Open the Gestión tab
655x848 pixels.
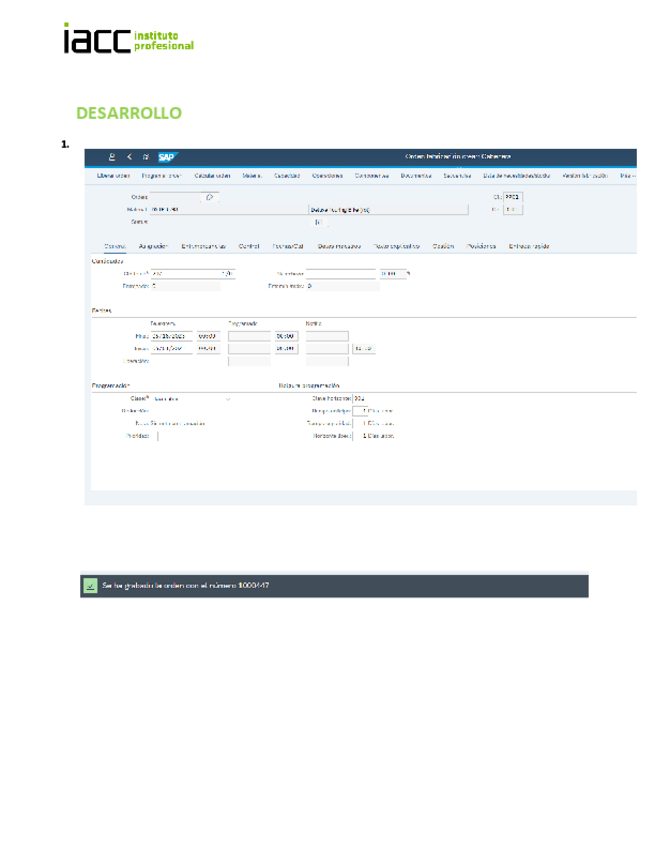(x=443, y=247)
